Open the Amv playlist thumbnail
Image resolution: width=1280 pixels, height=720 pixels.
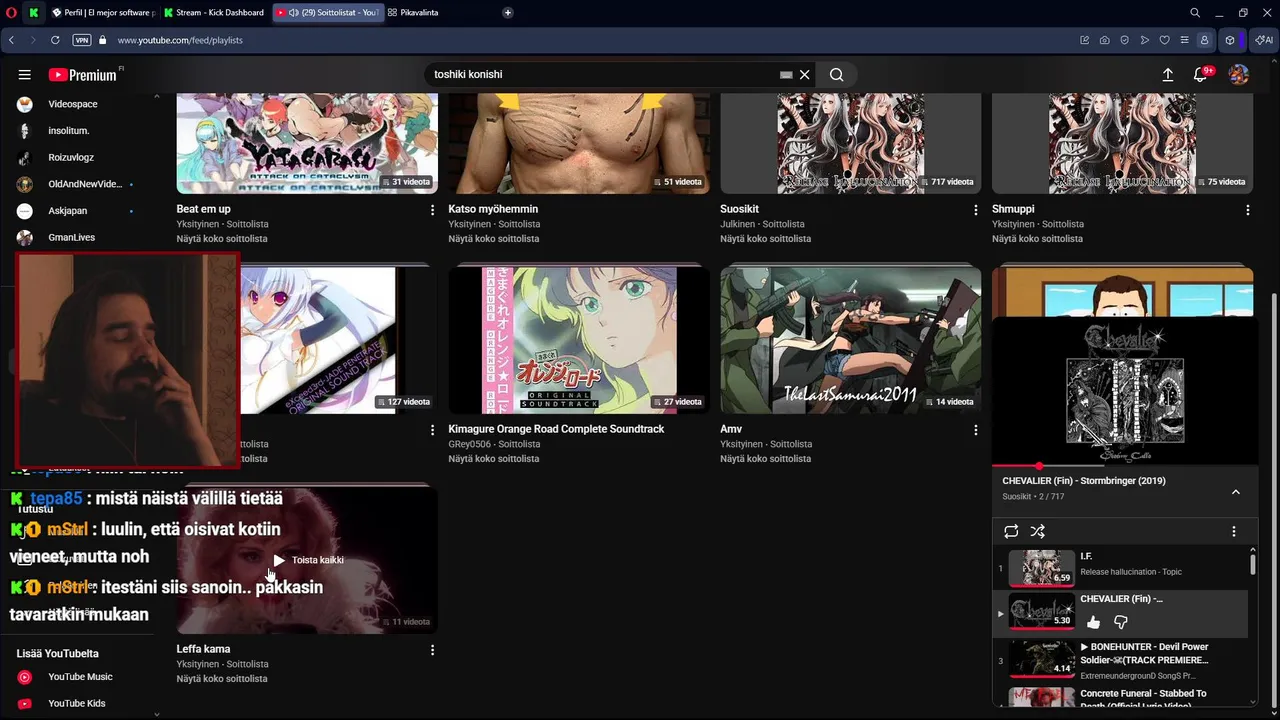pyautogui.click(x=851, y=340)
